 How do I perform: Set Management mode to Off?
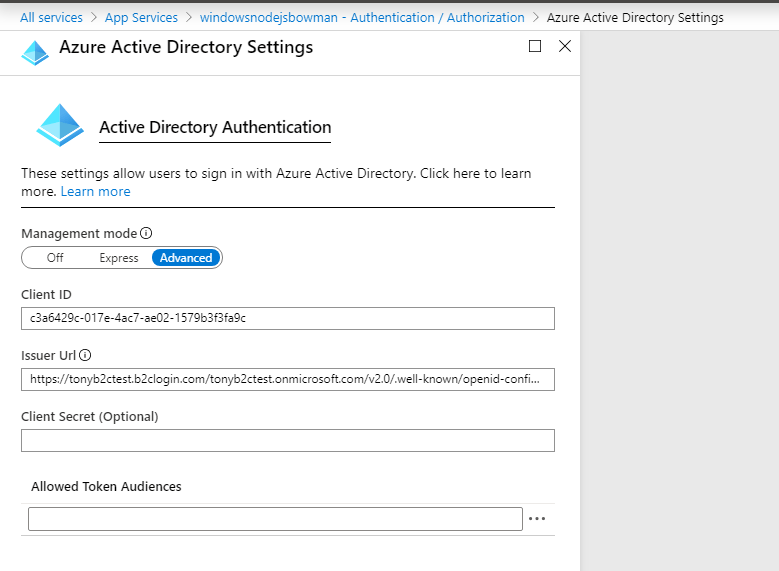click(x=55, y=257)
